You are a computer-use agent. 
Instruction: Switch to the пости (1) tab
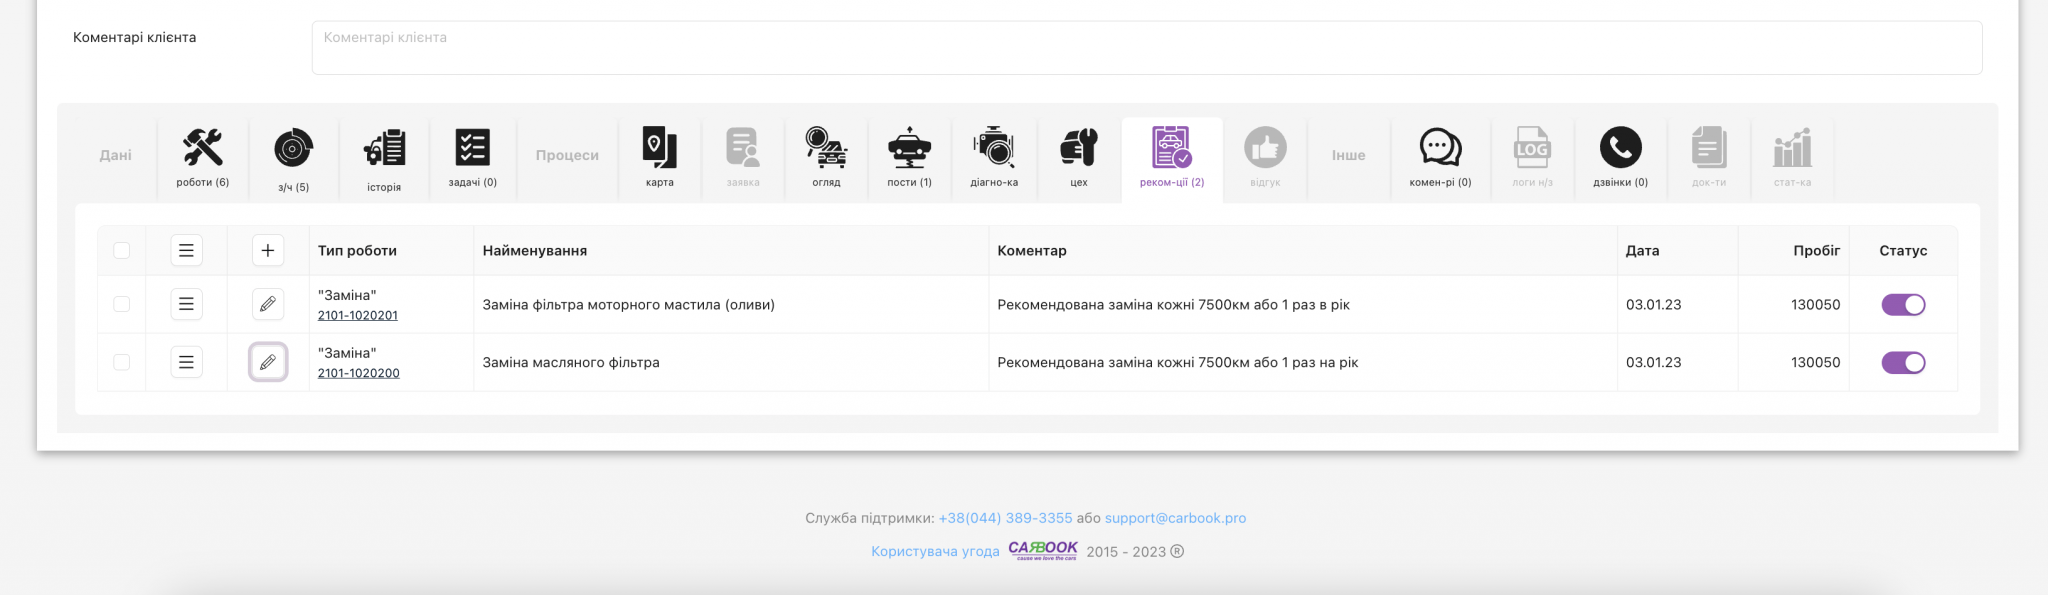pyautogui.click(x=909, y=157)
